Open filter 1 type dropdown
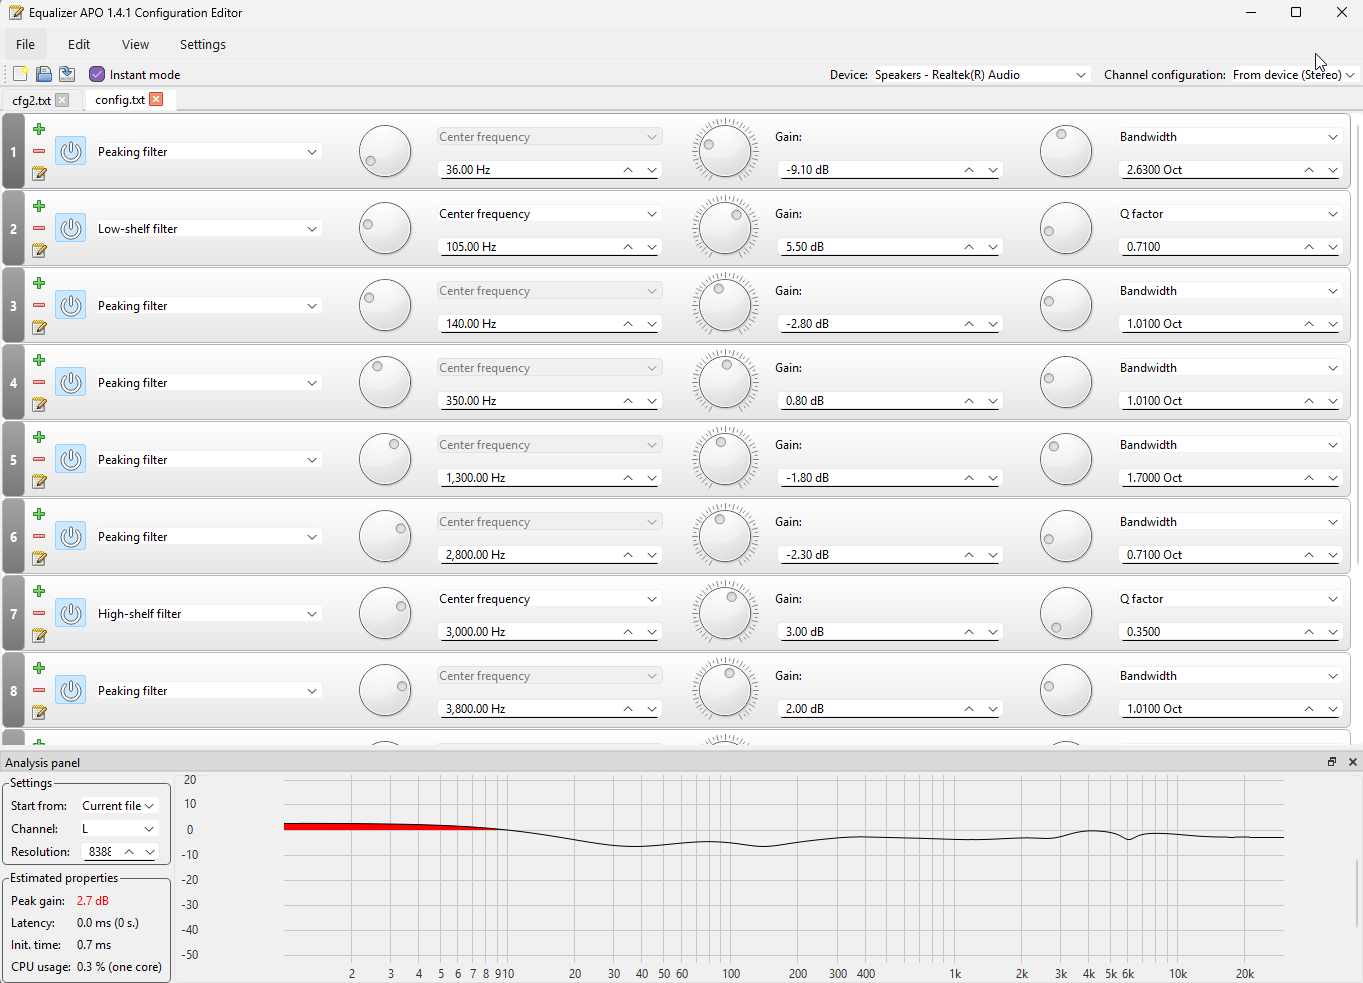 click(x=208, y=152)
